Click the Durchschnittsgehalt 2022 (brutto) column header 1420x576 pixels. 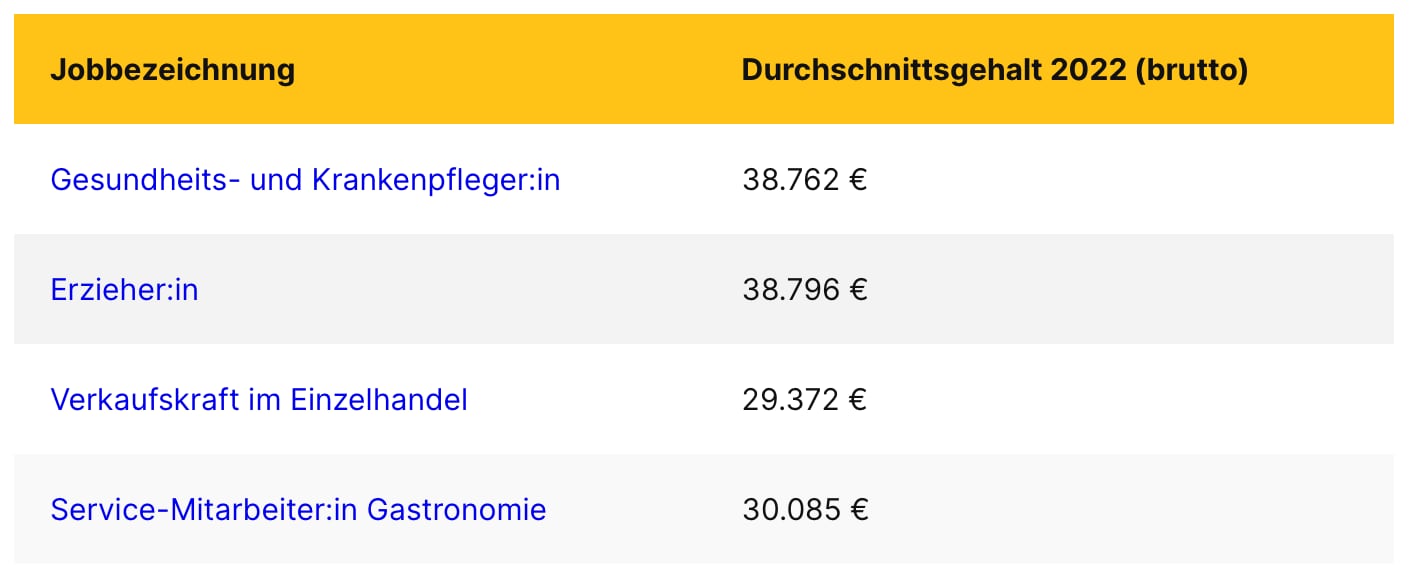[x=995, y=70]
